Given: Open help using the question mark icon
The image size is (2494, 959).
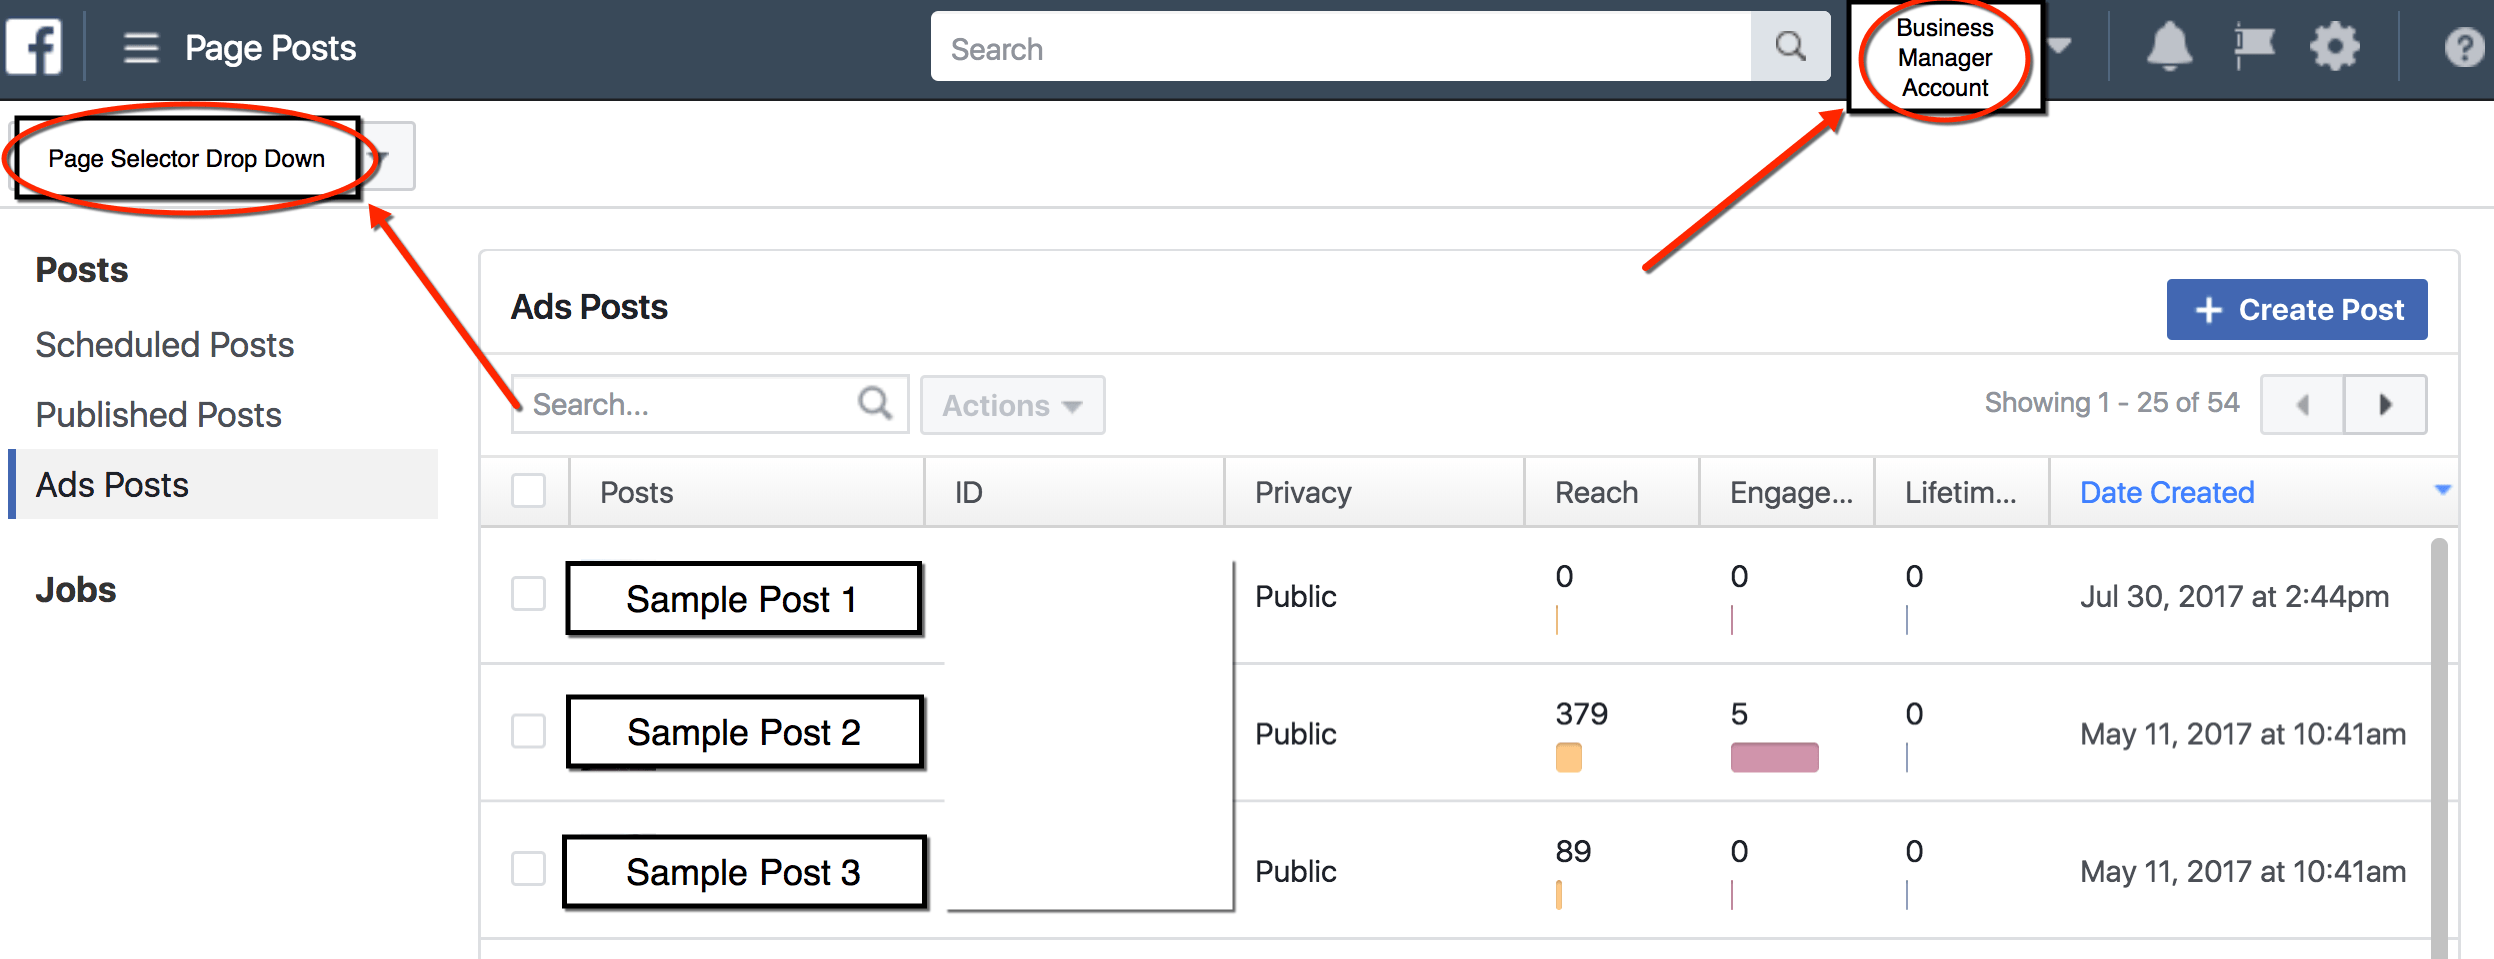Looking at the screenshot, I should [2464, 45].
